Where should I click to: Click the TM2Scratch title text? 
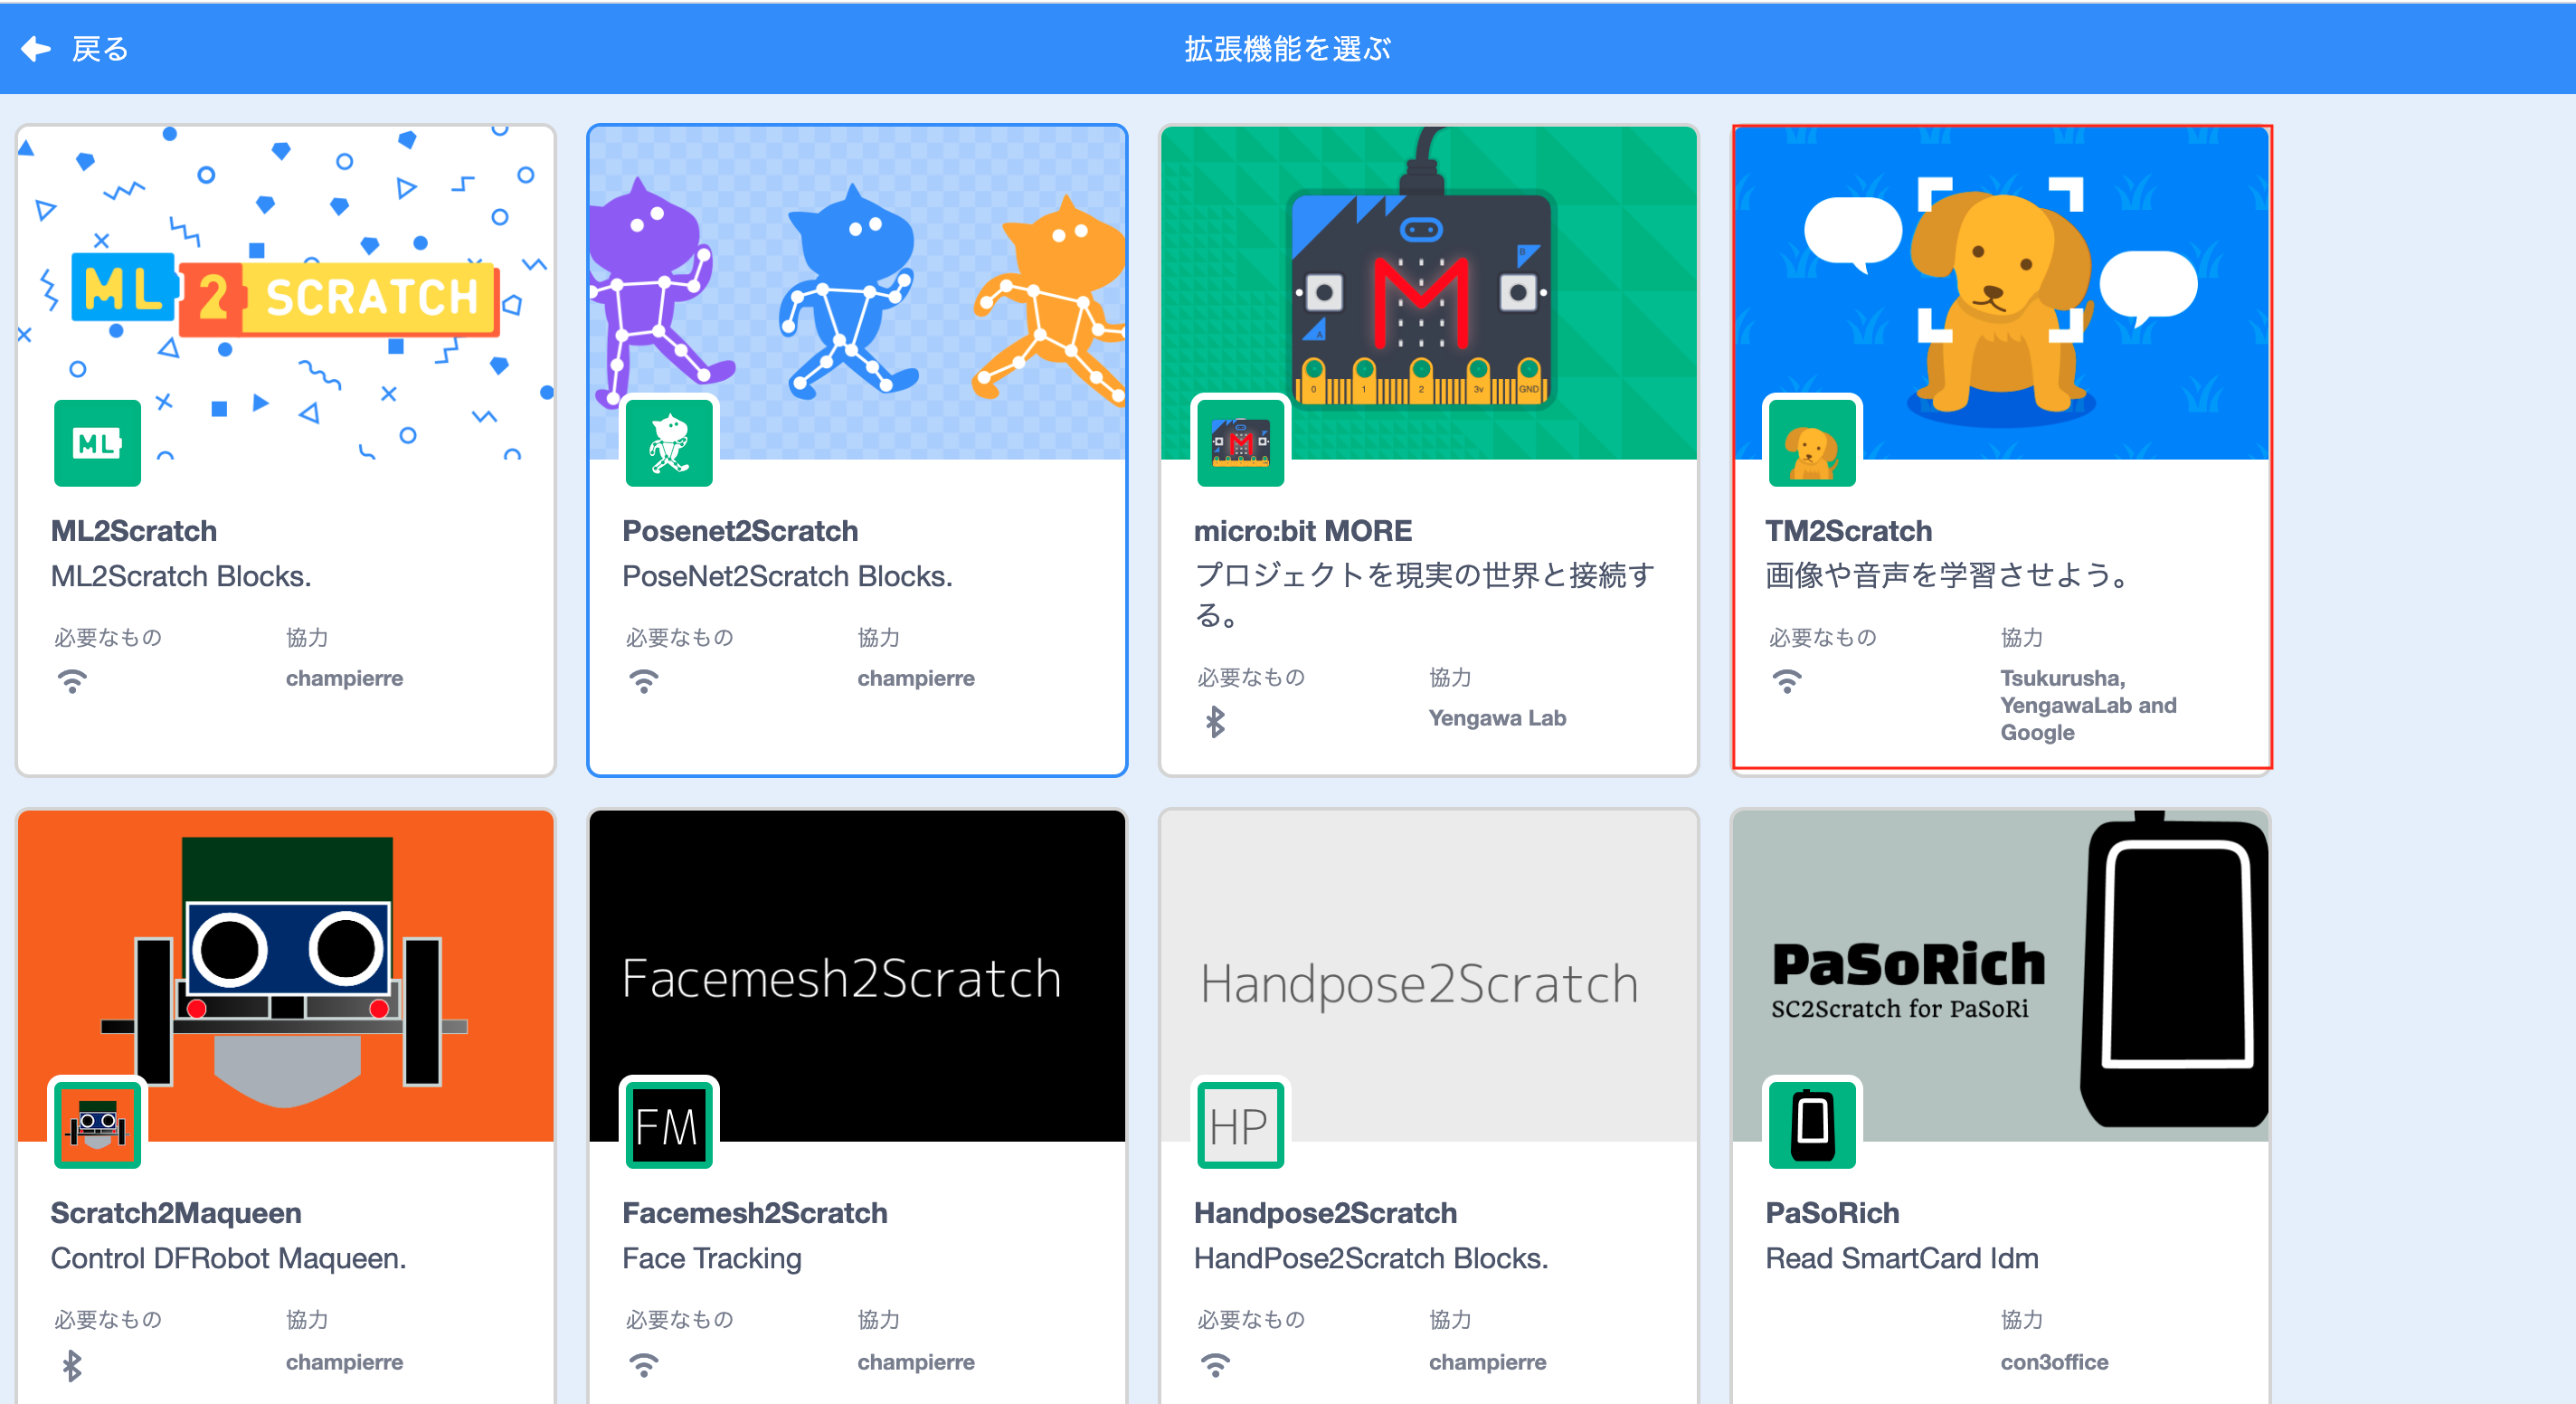point(1848,531)
